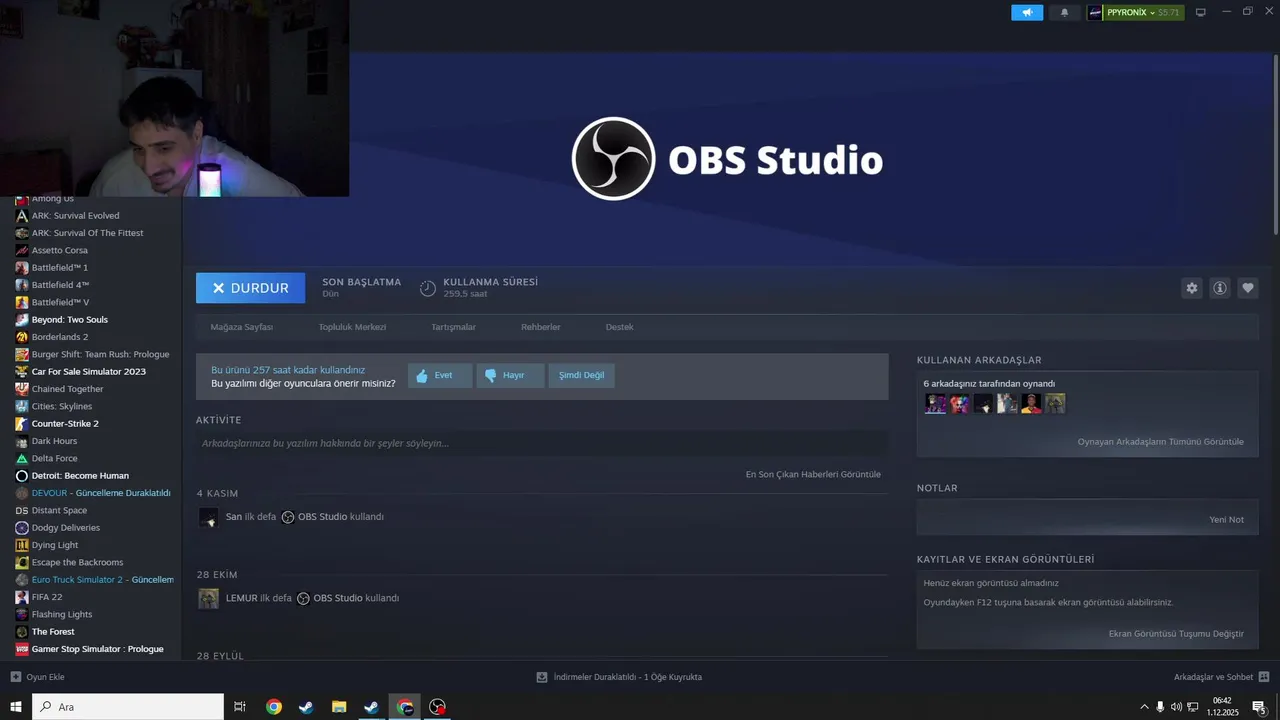This screenshot has height=720, width=1280.
Task: Open the Rehberler tab
Action: pyautogui.click(x=540, y=327)
